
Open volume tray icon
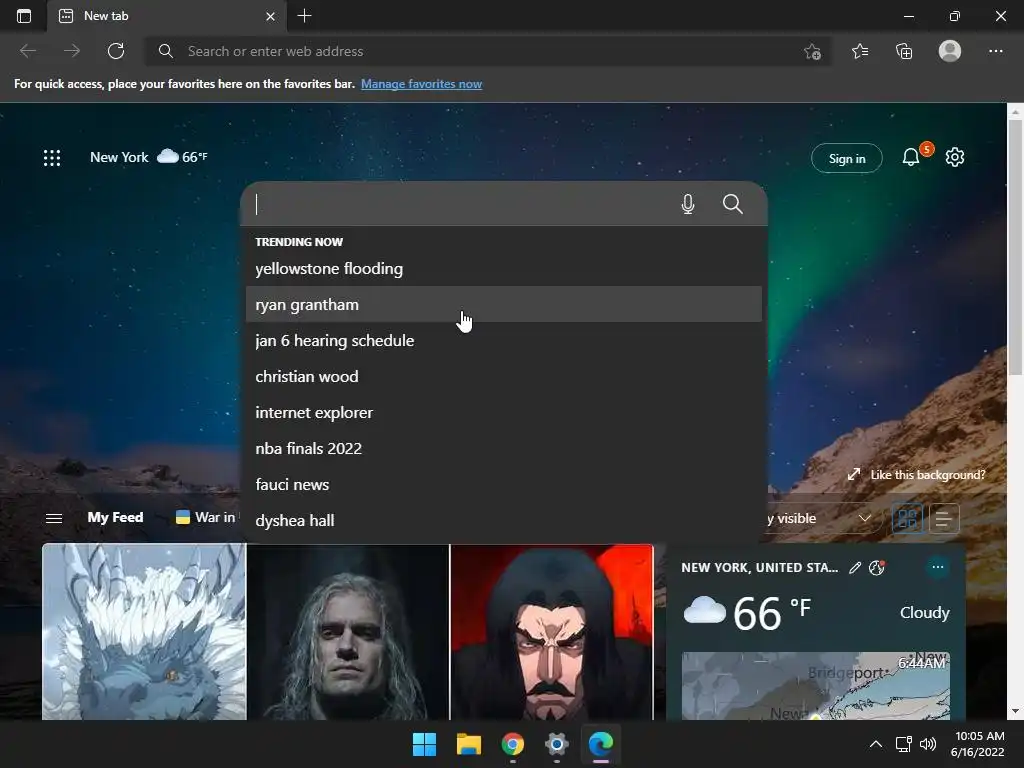point(927,744)
